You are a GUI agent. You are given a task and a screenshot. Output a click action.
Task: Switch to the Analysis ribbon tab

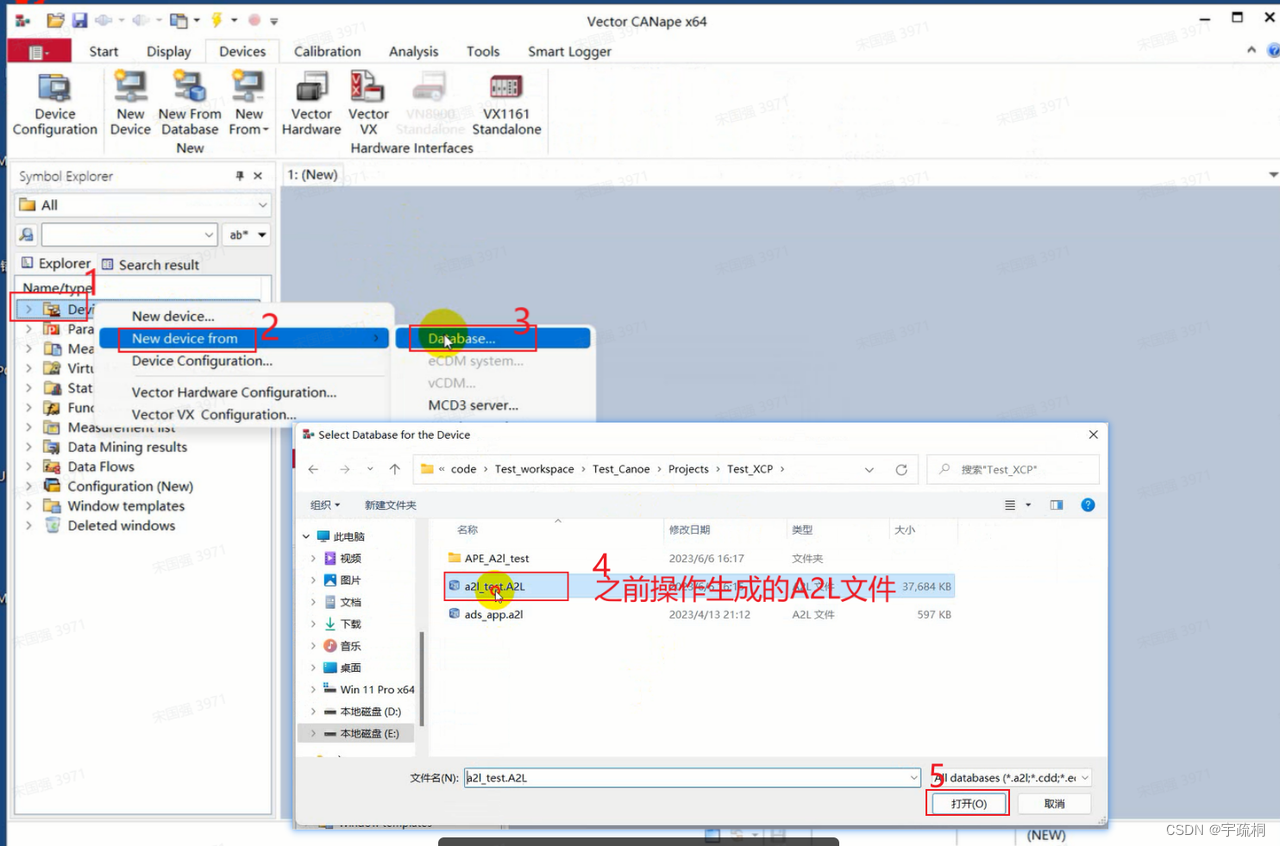click(414, 52)
